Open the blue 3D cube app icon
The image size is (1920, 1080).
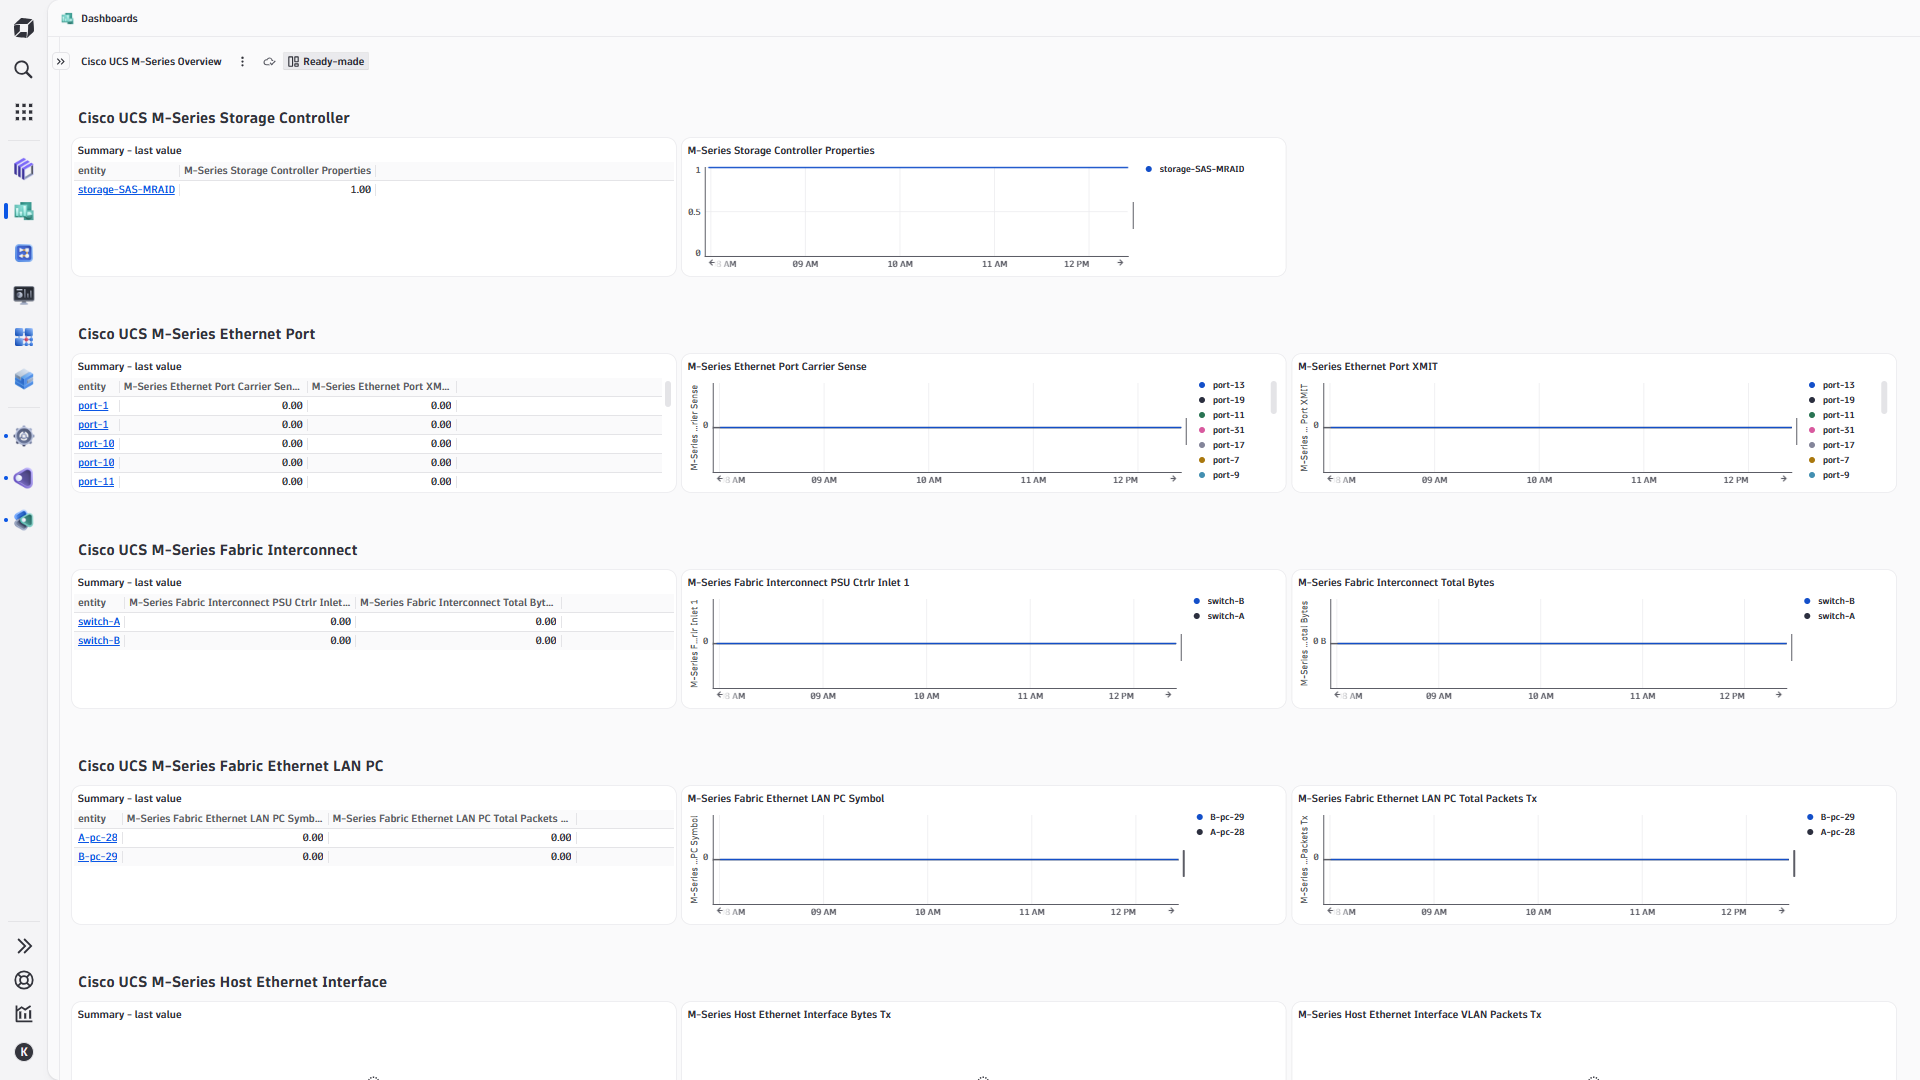point(24,379)
